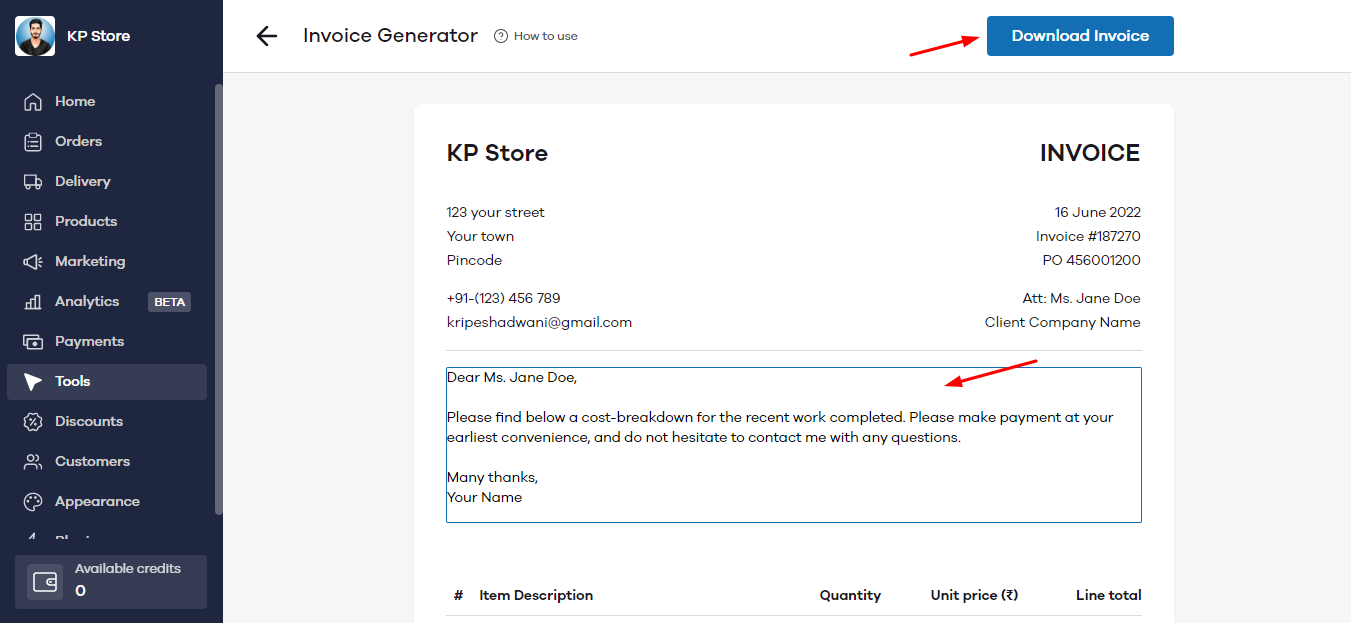Click the Delivery truck icon
The image size is (1351, 623).
click(x=33, y=182)
